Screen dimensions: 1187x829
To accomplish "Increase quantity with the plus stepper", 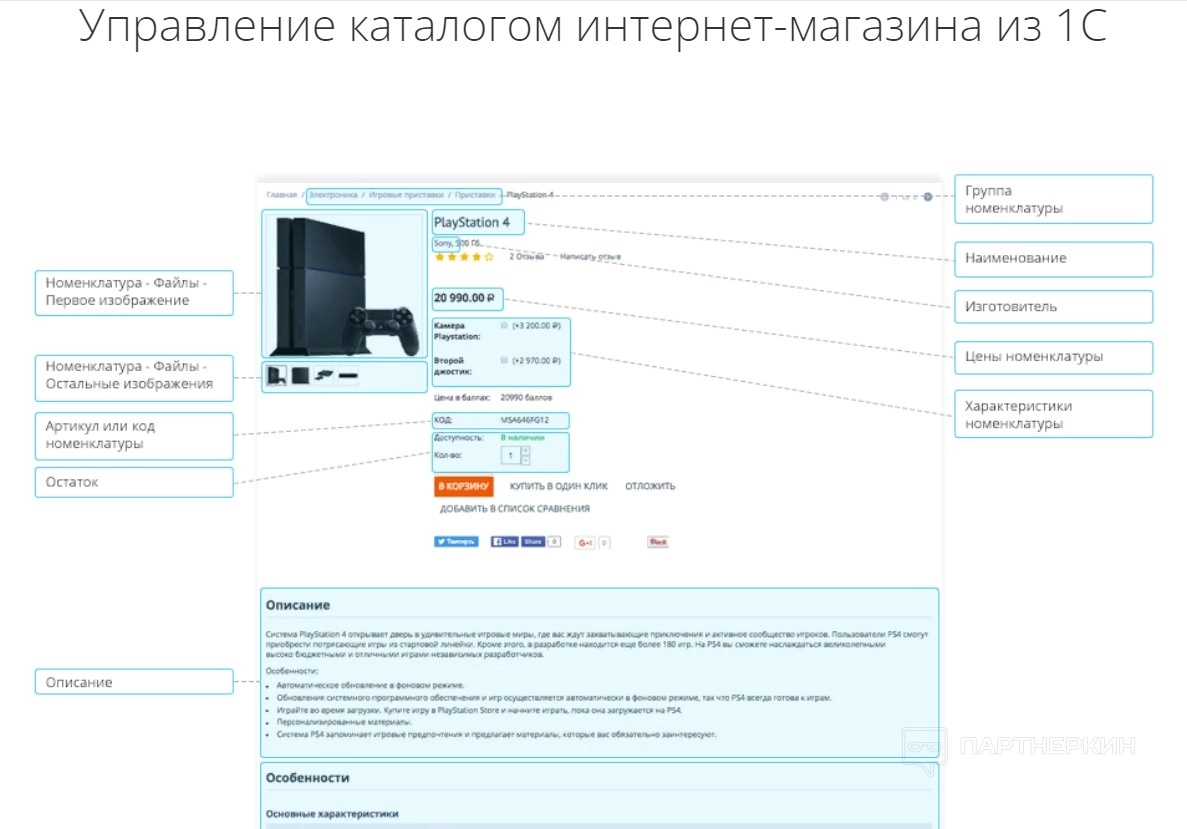I will click(525, 450).
